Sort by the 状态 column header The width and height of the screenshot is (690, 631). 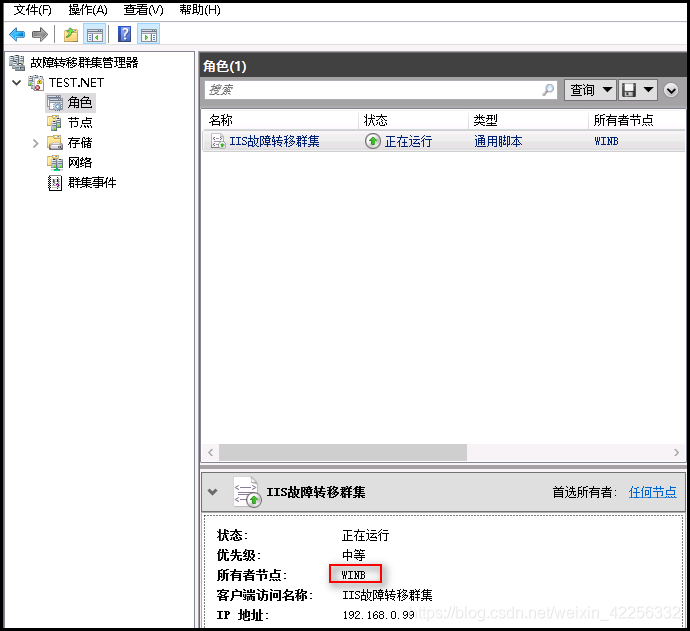(x=414, y=120)
